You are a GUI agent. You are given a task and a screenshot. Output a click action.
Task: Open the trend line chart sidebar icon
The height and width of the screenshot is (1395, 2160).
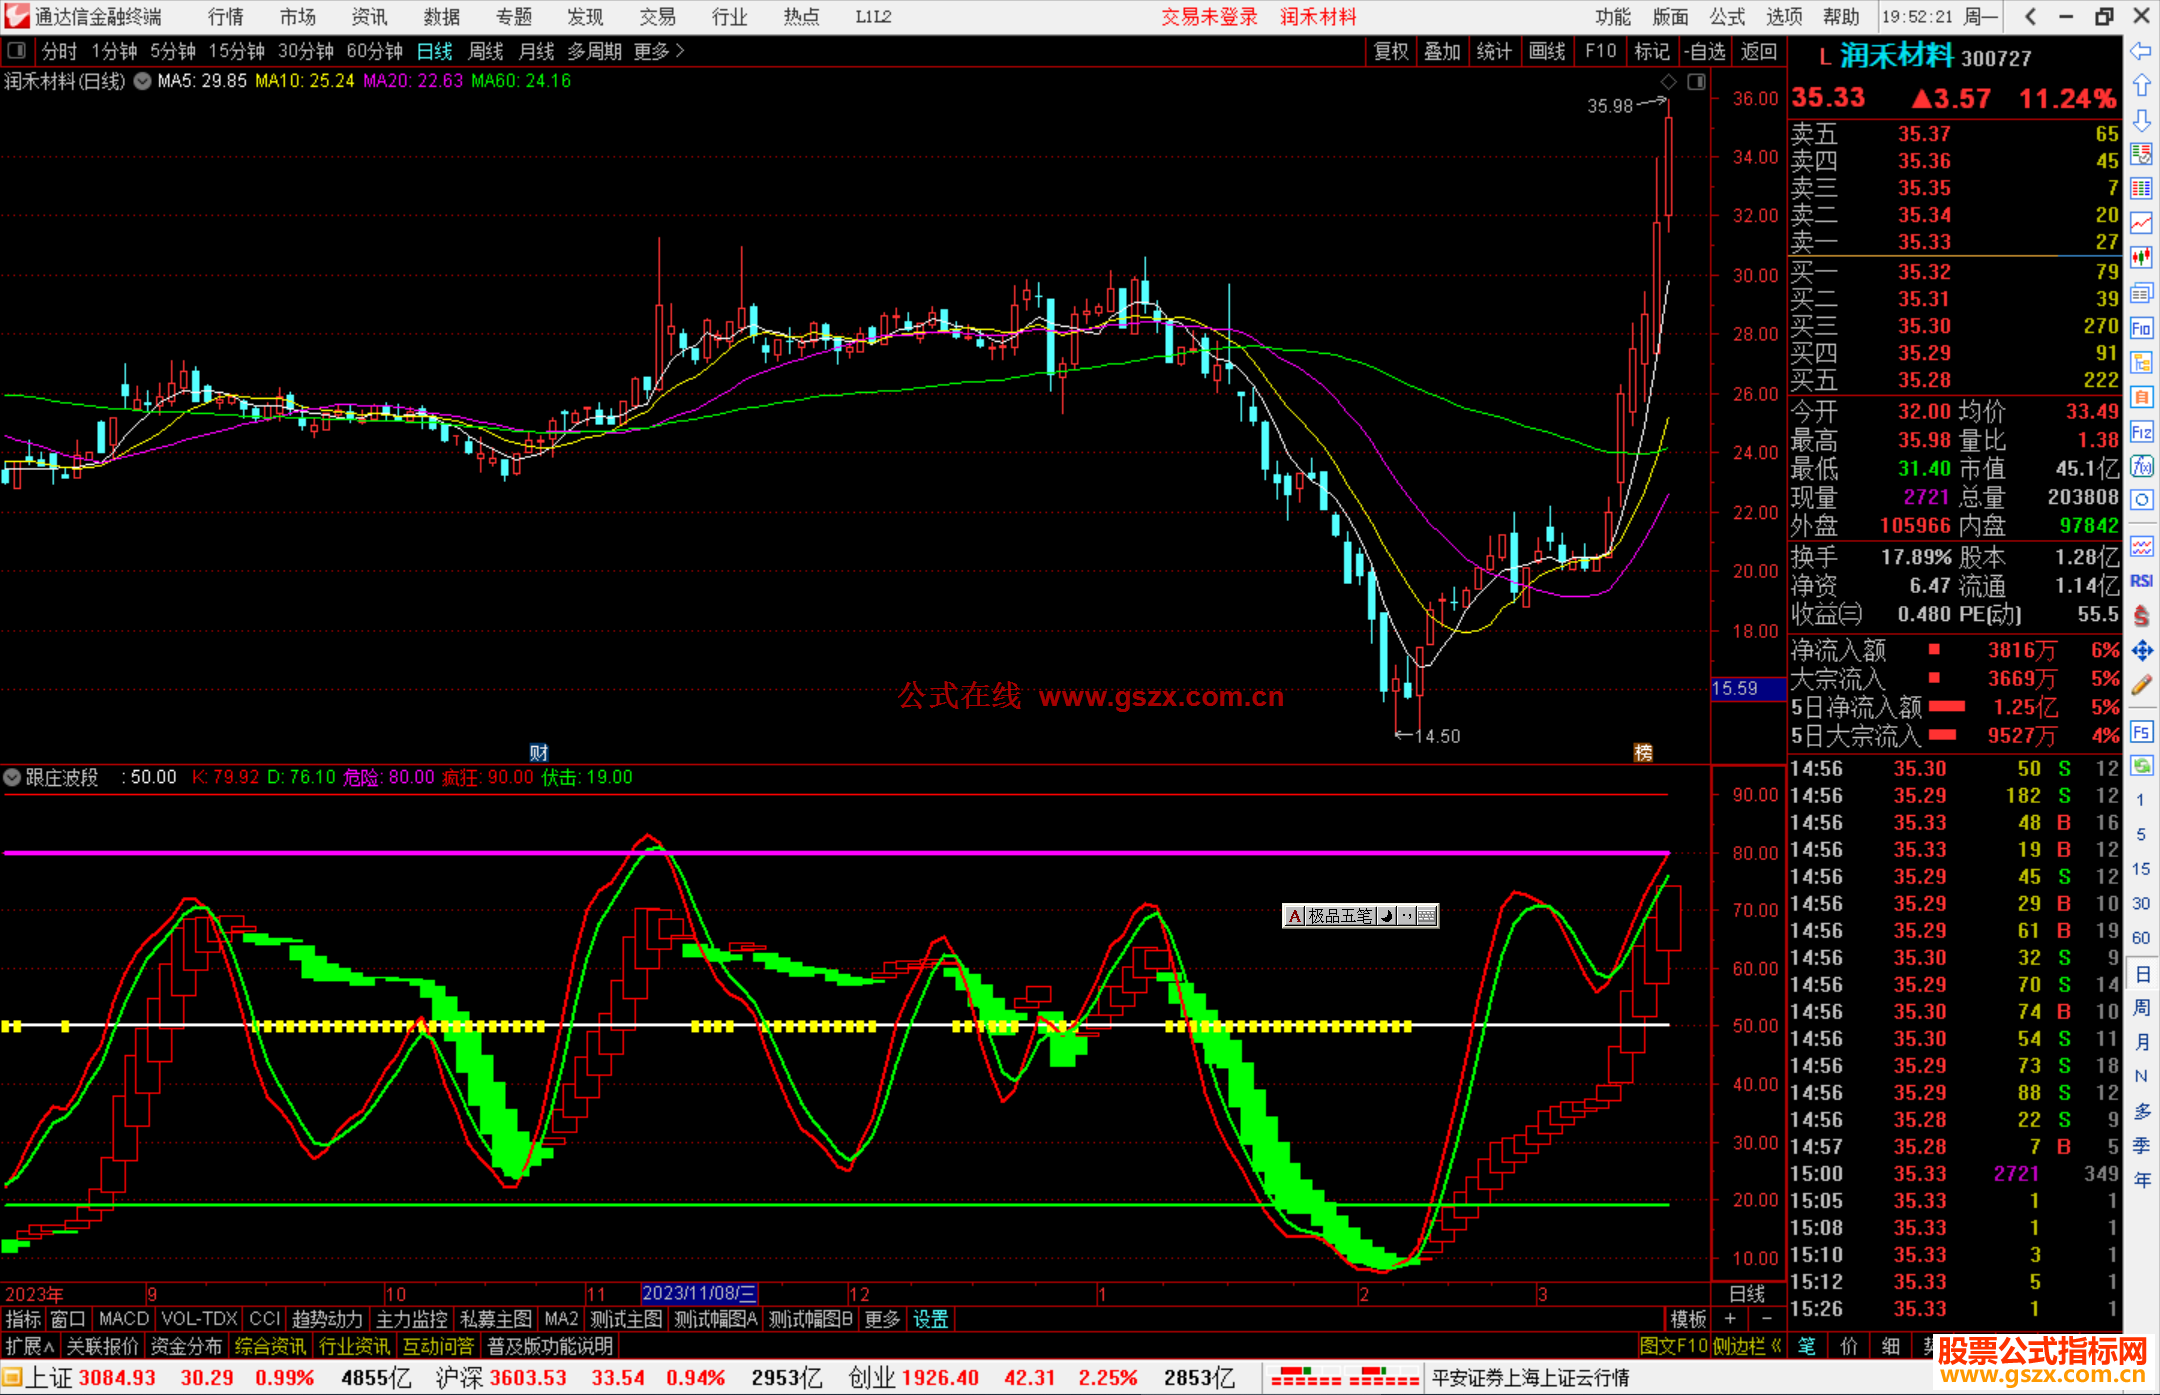(x=2141, y=223)
